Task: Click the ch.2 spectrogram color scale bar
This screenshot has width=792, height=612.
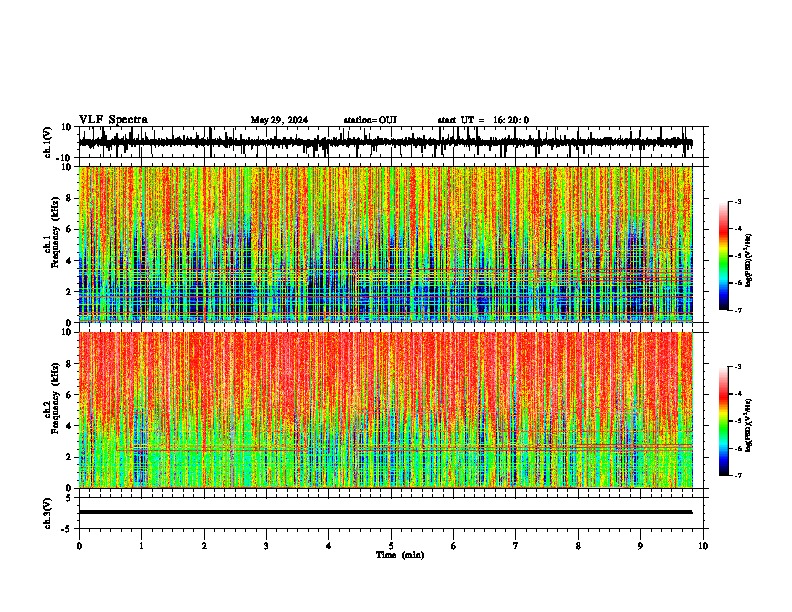Action: [x=724, y=421]
